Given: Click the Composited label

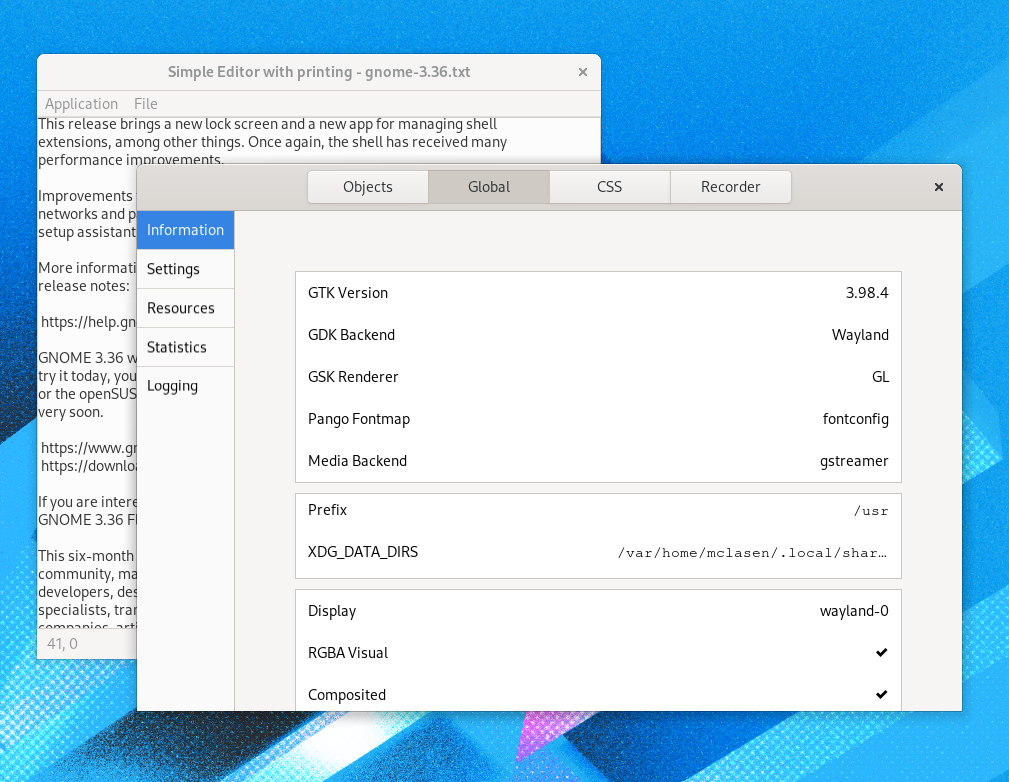Looking at the screenshot, I should (x=347, y=695).
